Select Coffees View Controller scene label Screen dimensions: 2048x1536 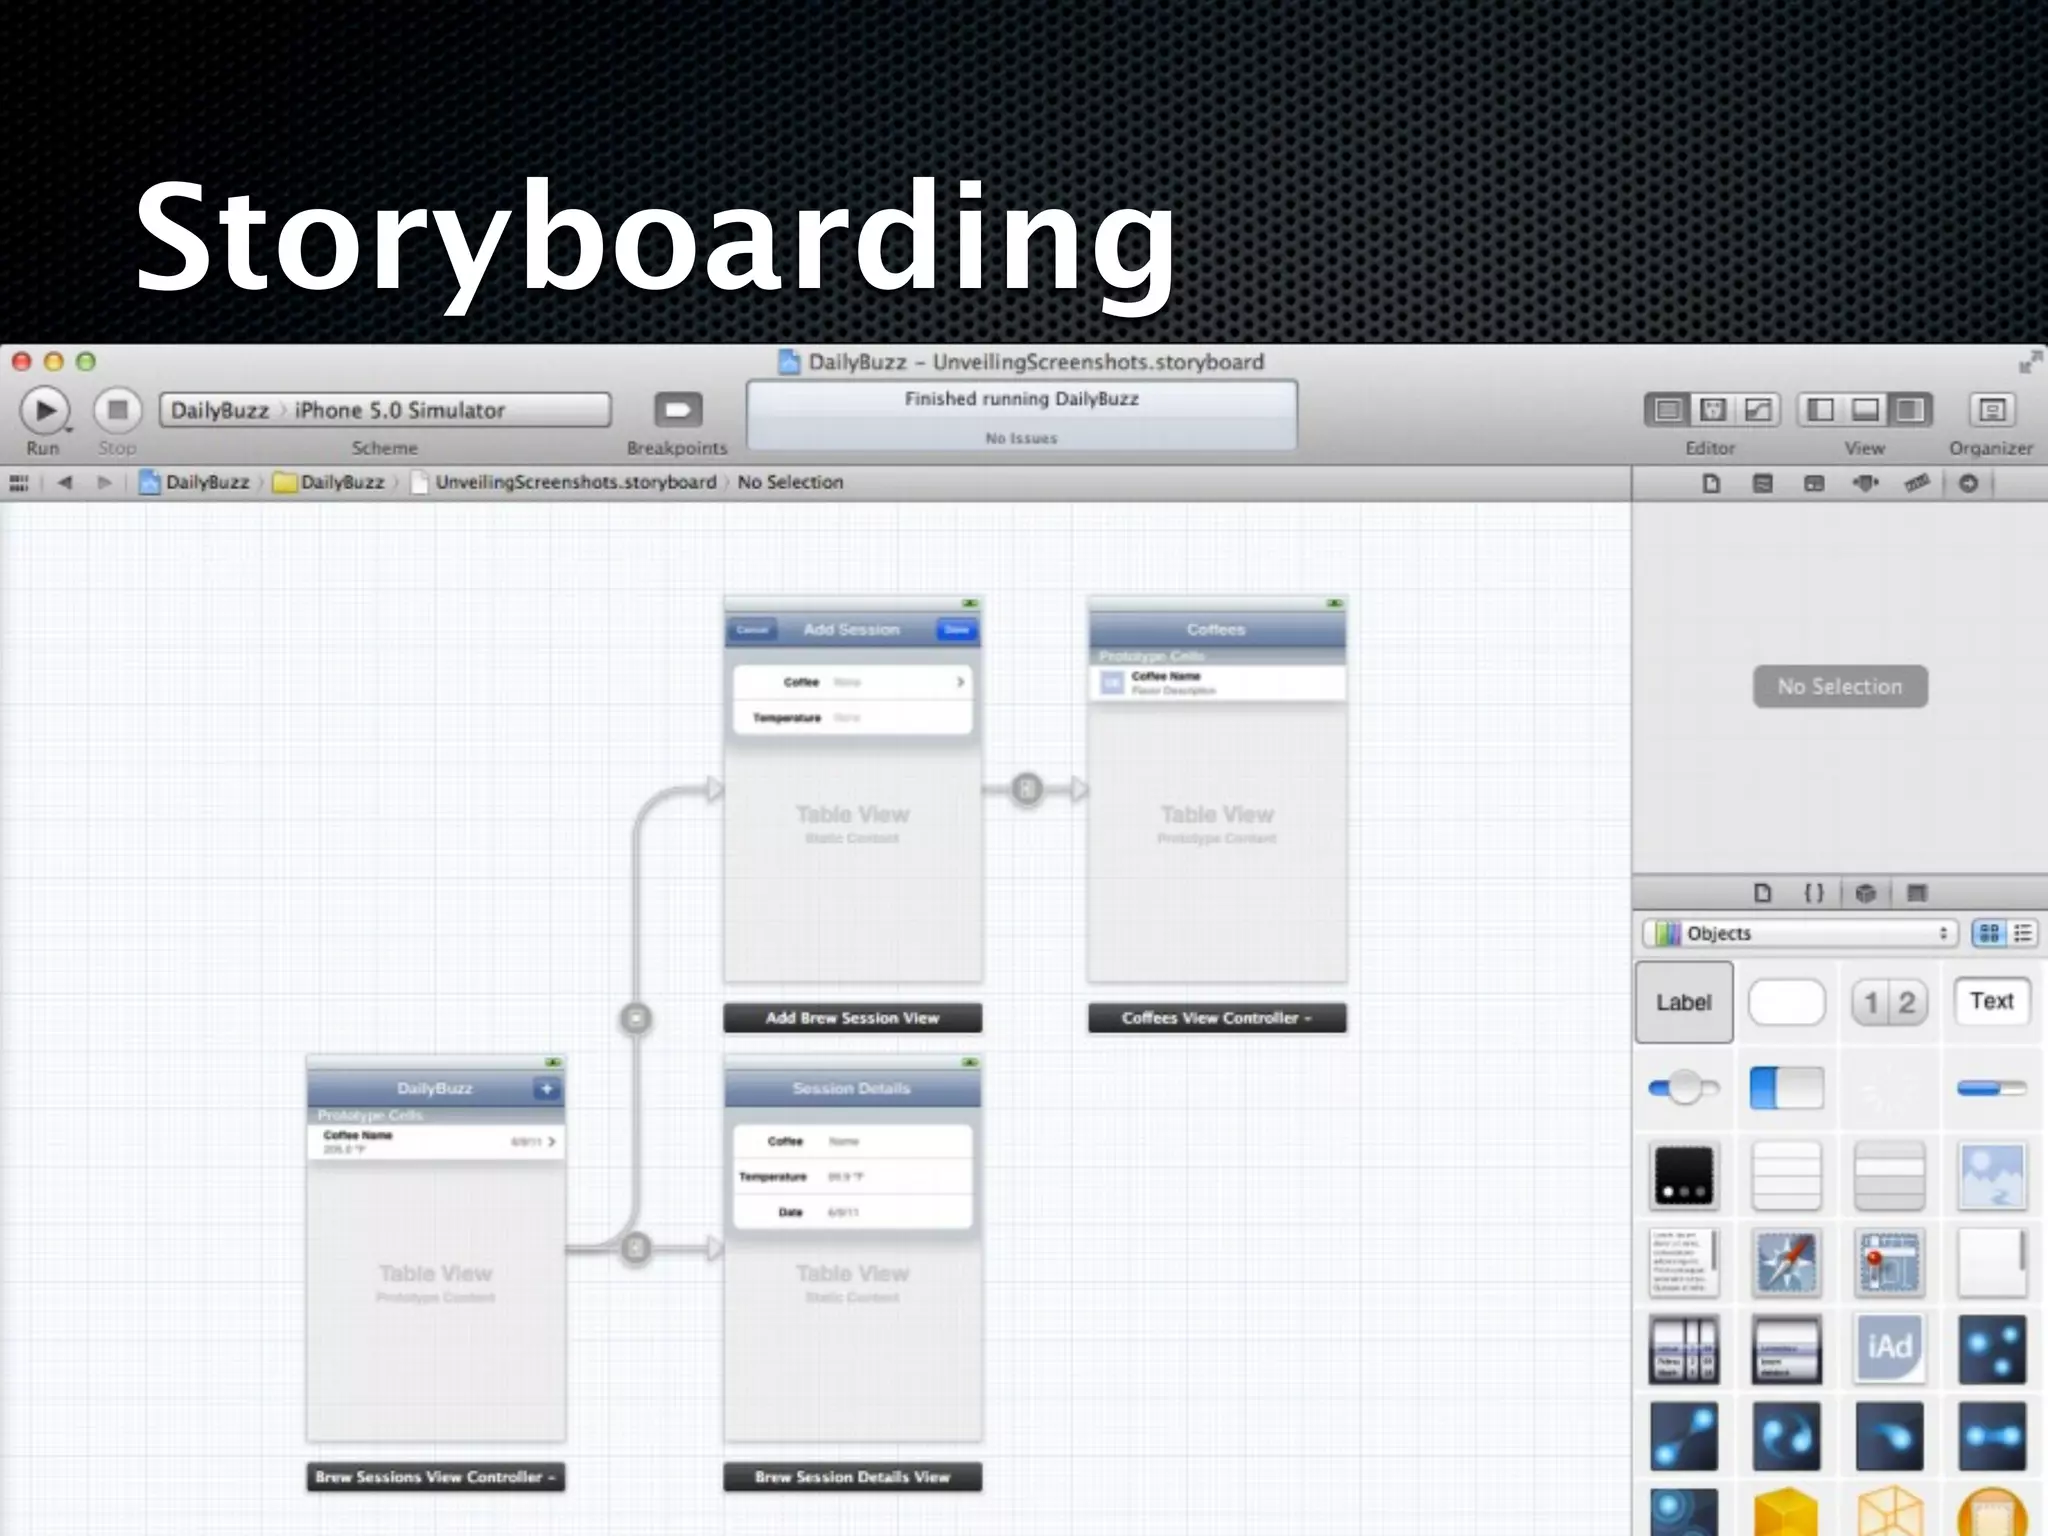pyautogui.click(x=1217, y=1018)
